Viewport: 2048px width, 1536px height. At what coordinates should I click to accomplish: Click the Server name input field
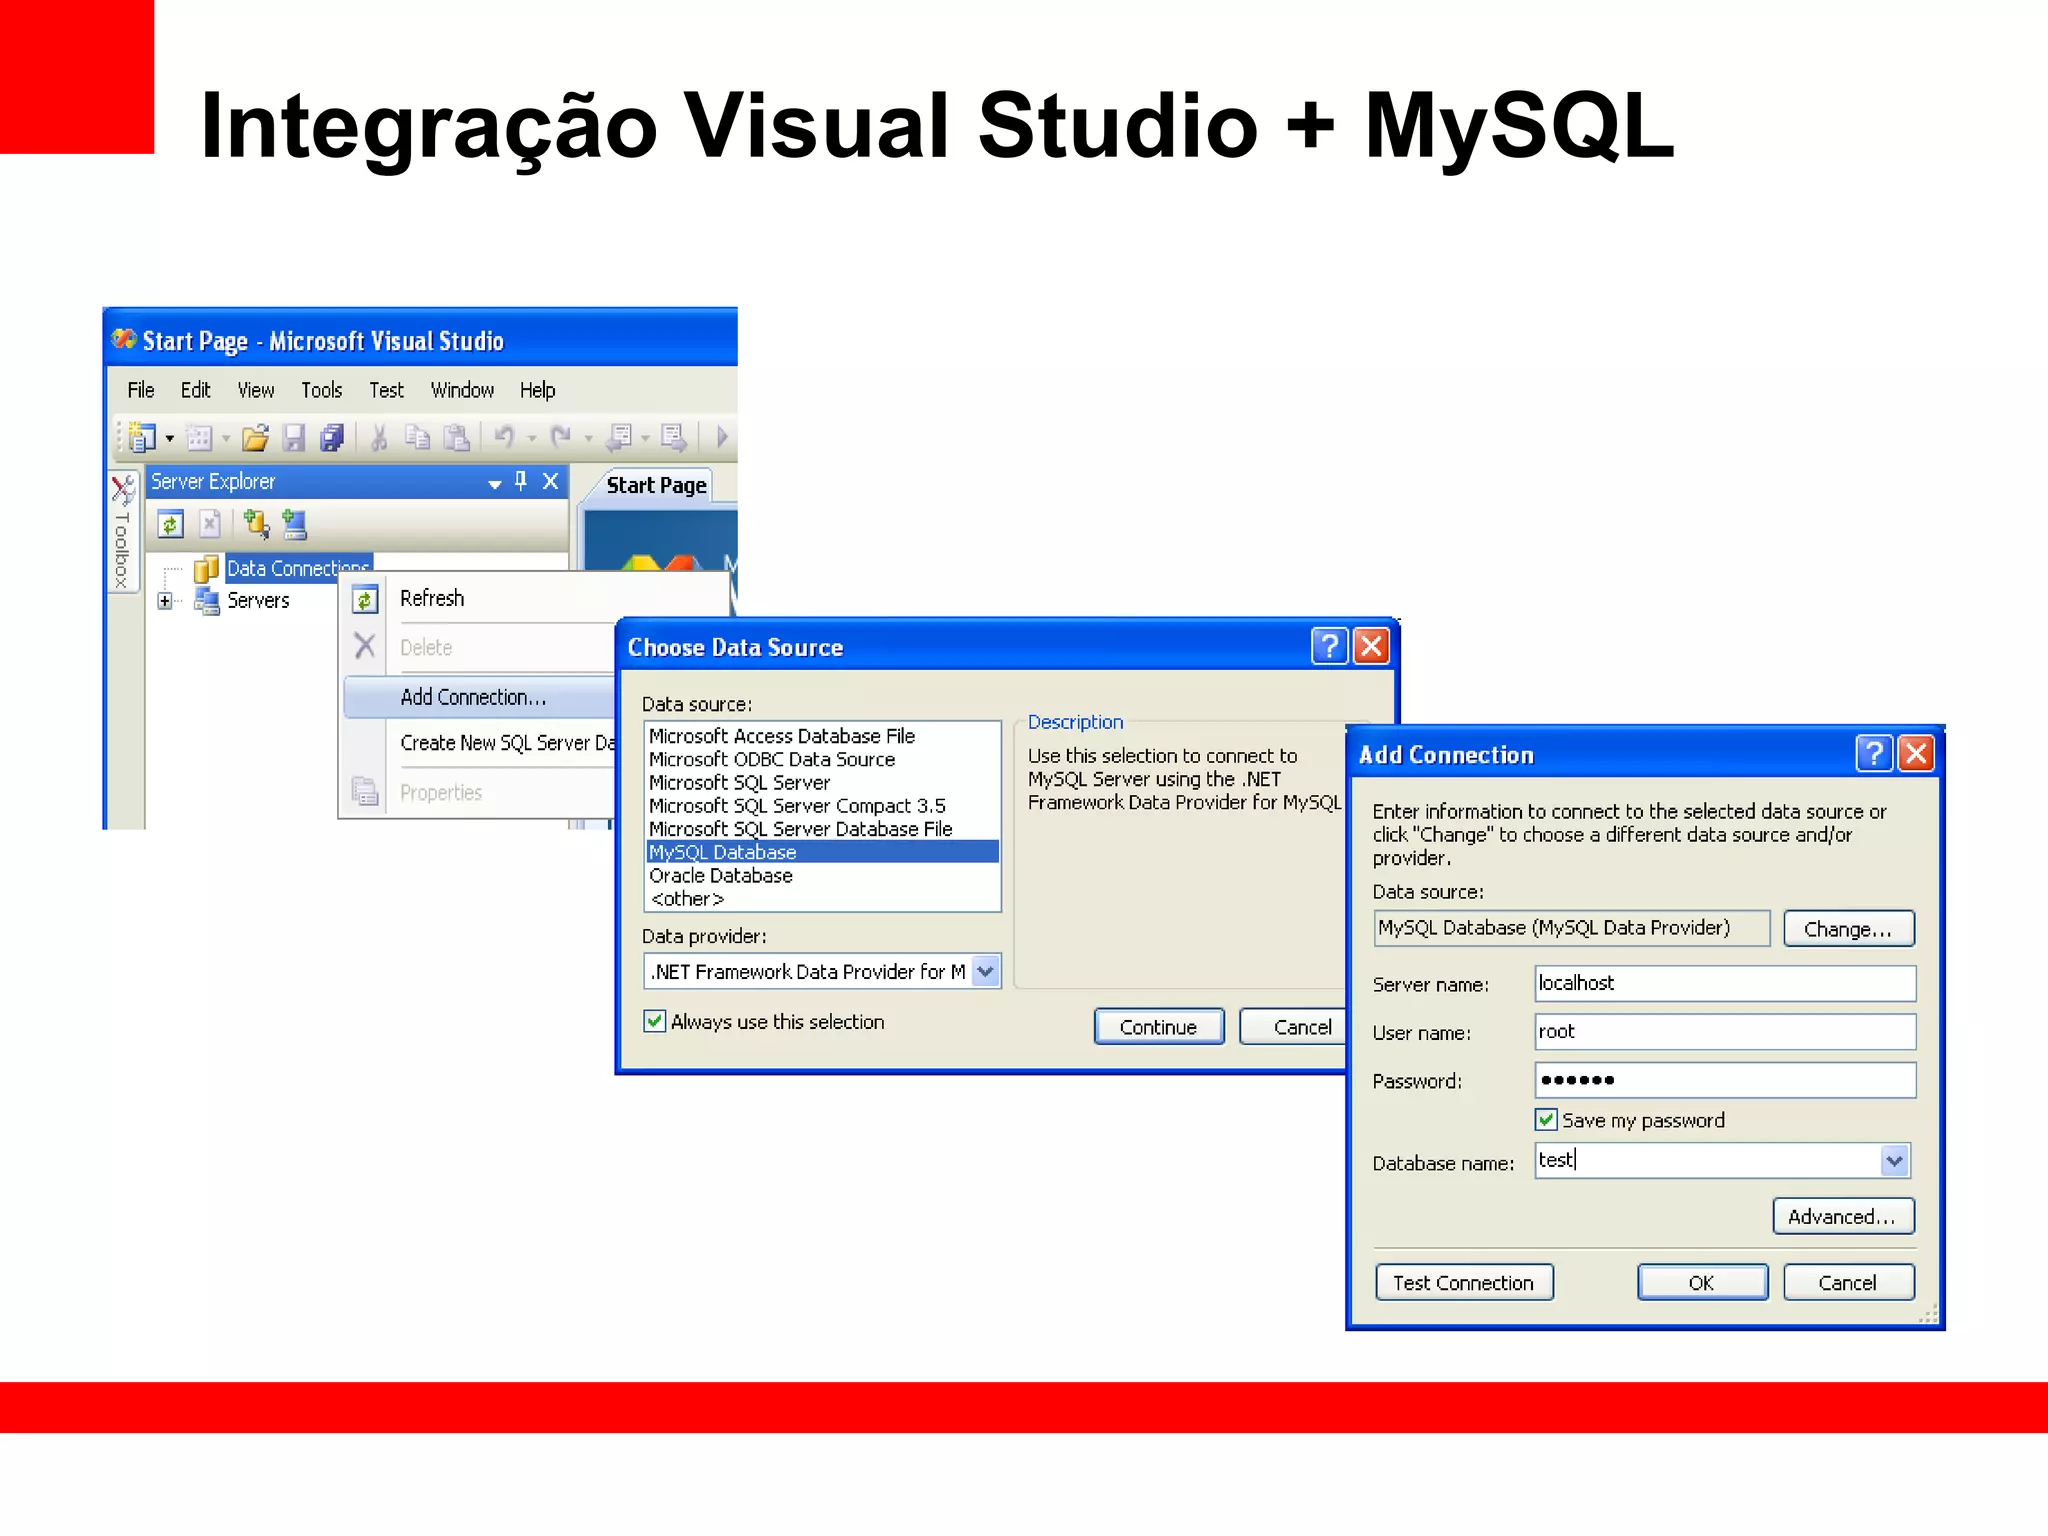coord(1725,983)
